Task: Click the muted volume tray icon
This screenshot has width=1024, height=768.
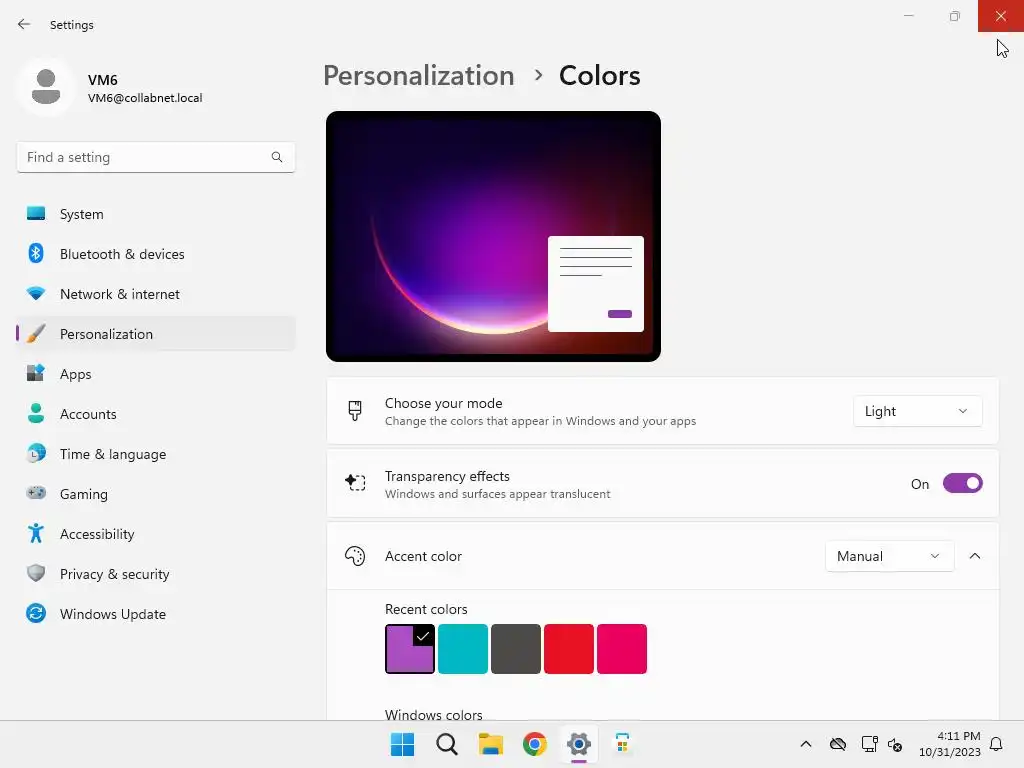Action: [x=895, y=744]
